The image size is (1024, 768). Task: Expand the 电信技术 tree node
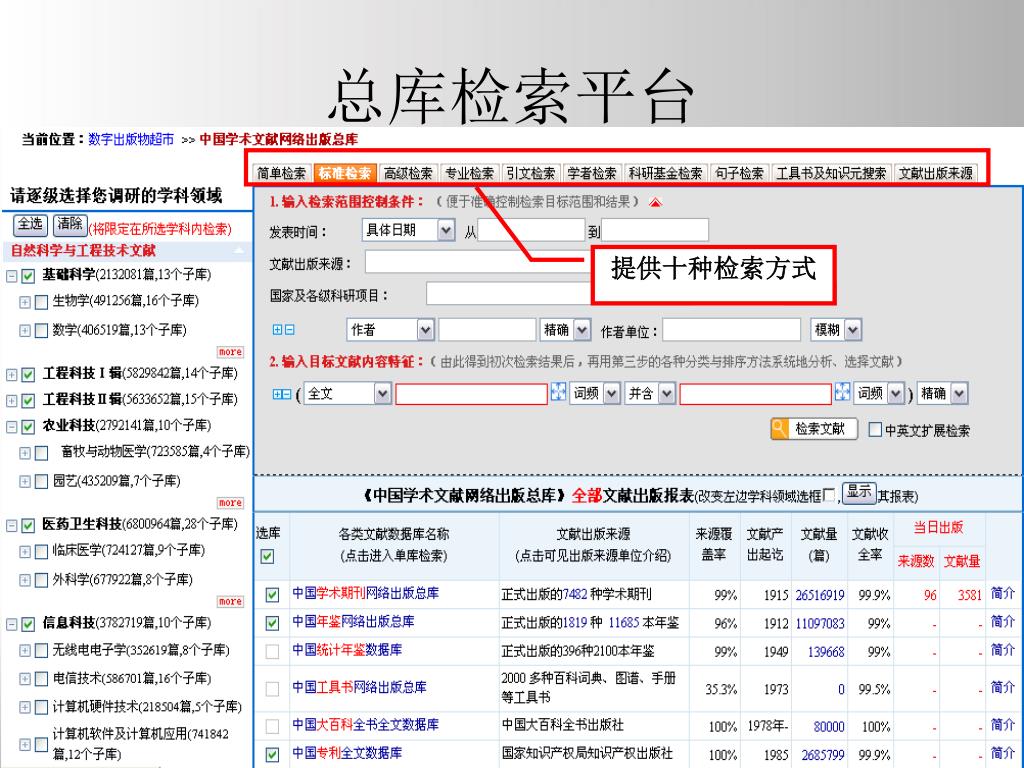[25, 679]
